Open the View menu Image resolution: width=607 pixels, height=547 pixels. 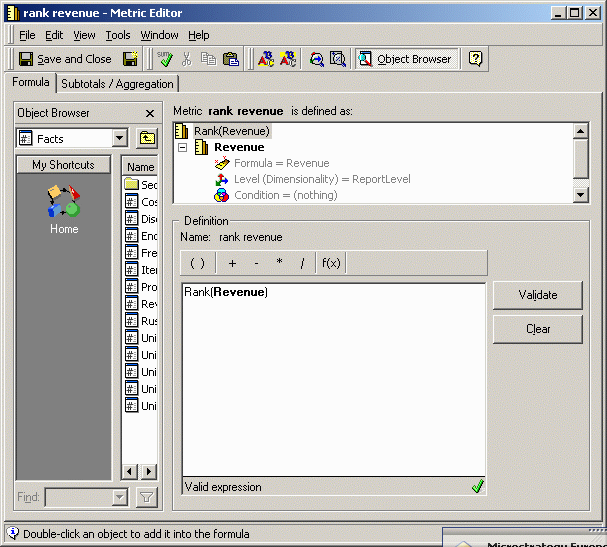point(84,35)
